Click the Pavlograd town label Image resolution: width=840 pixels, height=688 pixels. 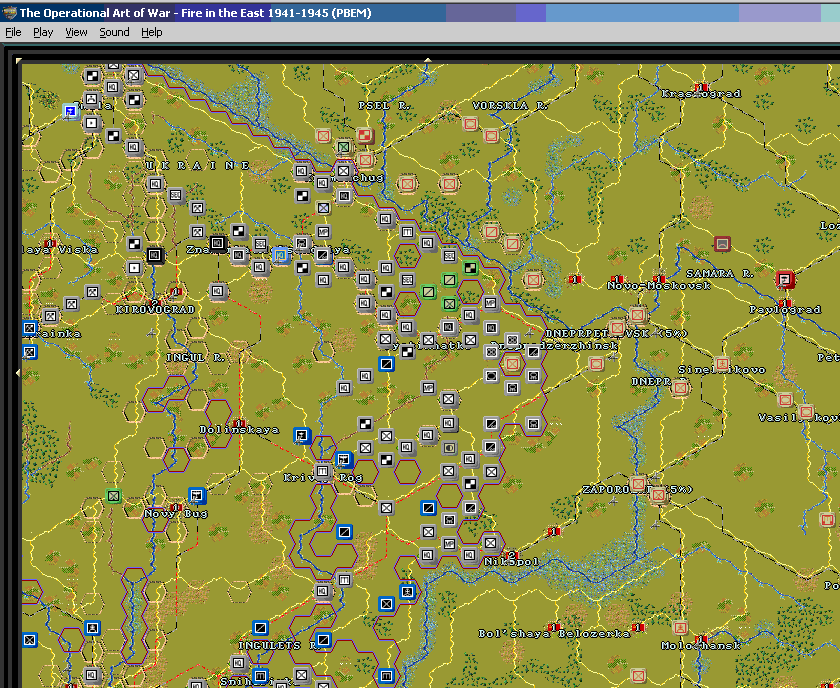tap(785, 309)
